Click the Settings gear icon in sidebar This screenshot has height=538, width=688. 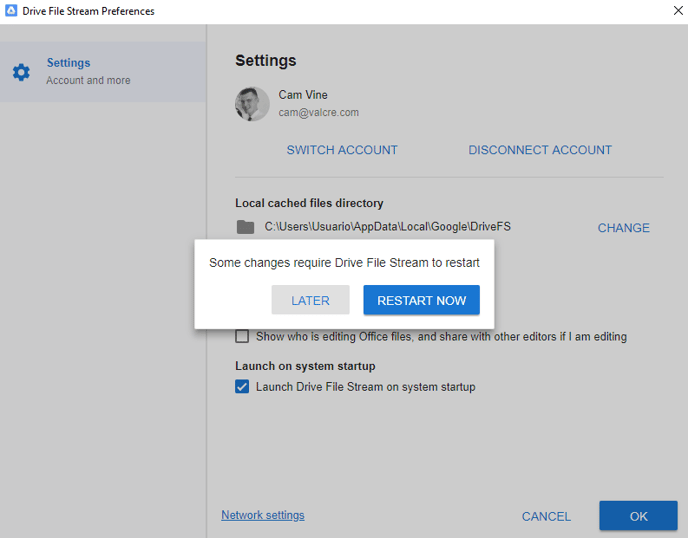[21, 72]
